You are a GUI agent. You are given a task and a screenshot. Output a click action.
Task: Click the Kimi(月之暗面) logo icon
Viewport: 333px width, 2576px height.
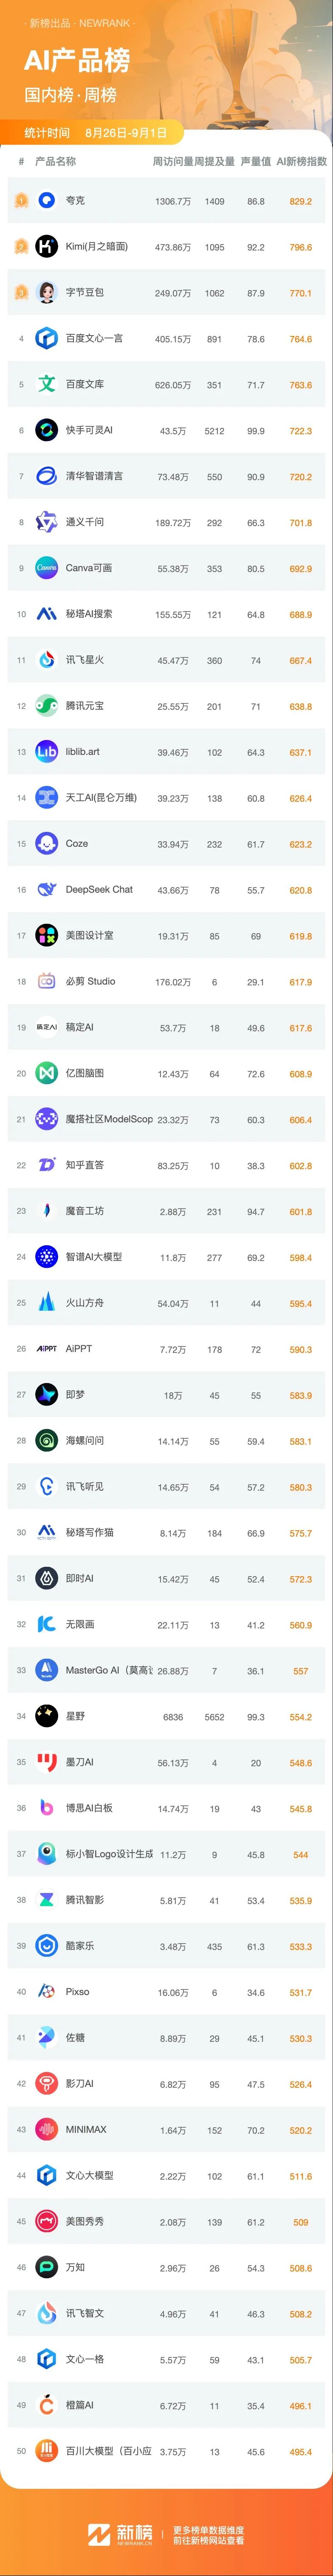[x=46, y=247]
